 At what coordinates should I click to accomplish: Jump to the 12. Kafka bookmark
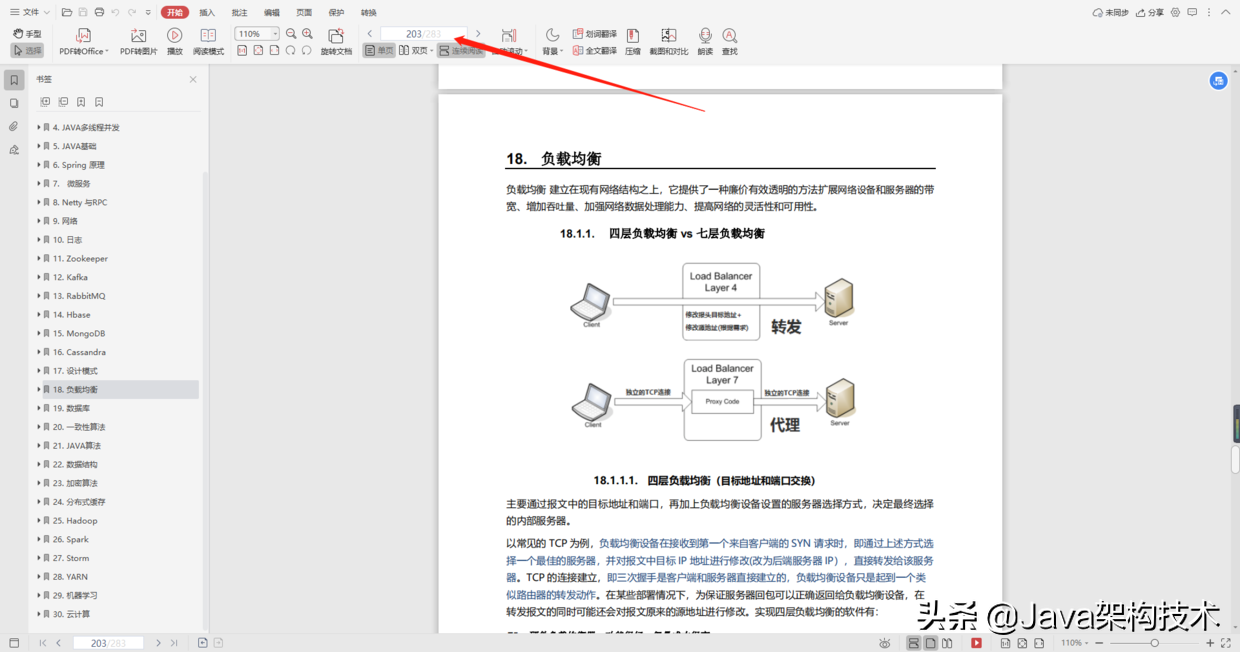[x=70, y=277]
